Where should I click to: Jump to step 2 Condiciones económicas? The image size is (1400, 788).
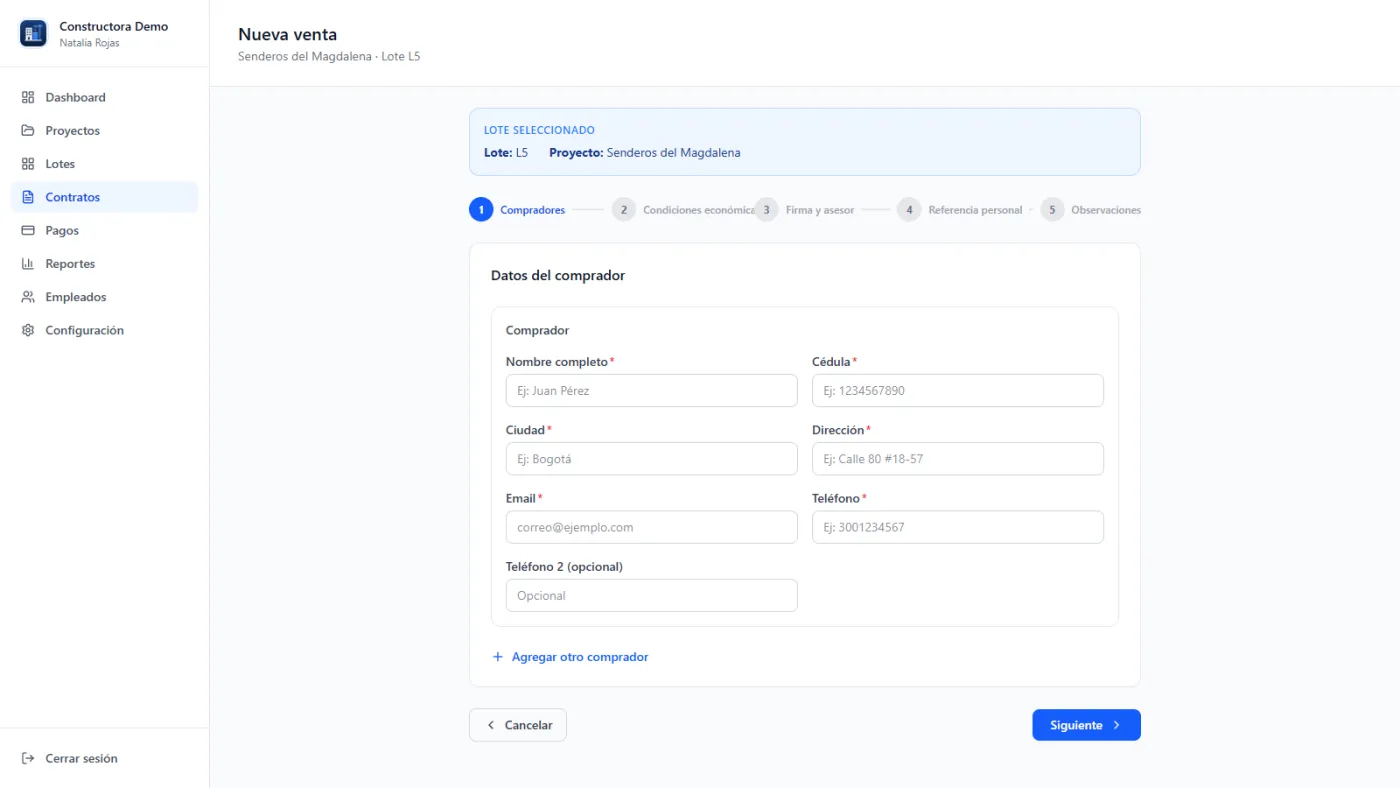pos(683,210)
